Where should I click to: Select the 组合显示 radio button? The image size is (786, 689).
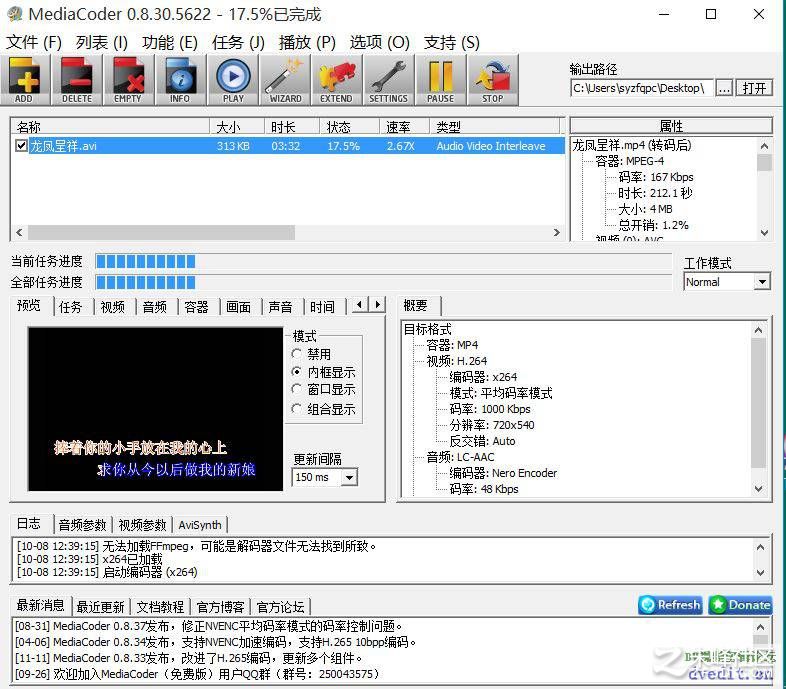(296, 409)
